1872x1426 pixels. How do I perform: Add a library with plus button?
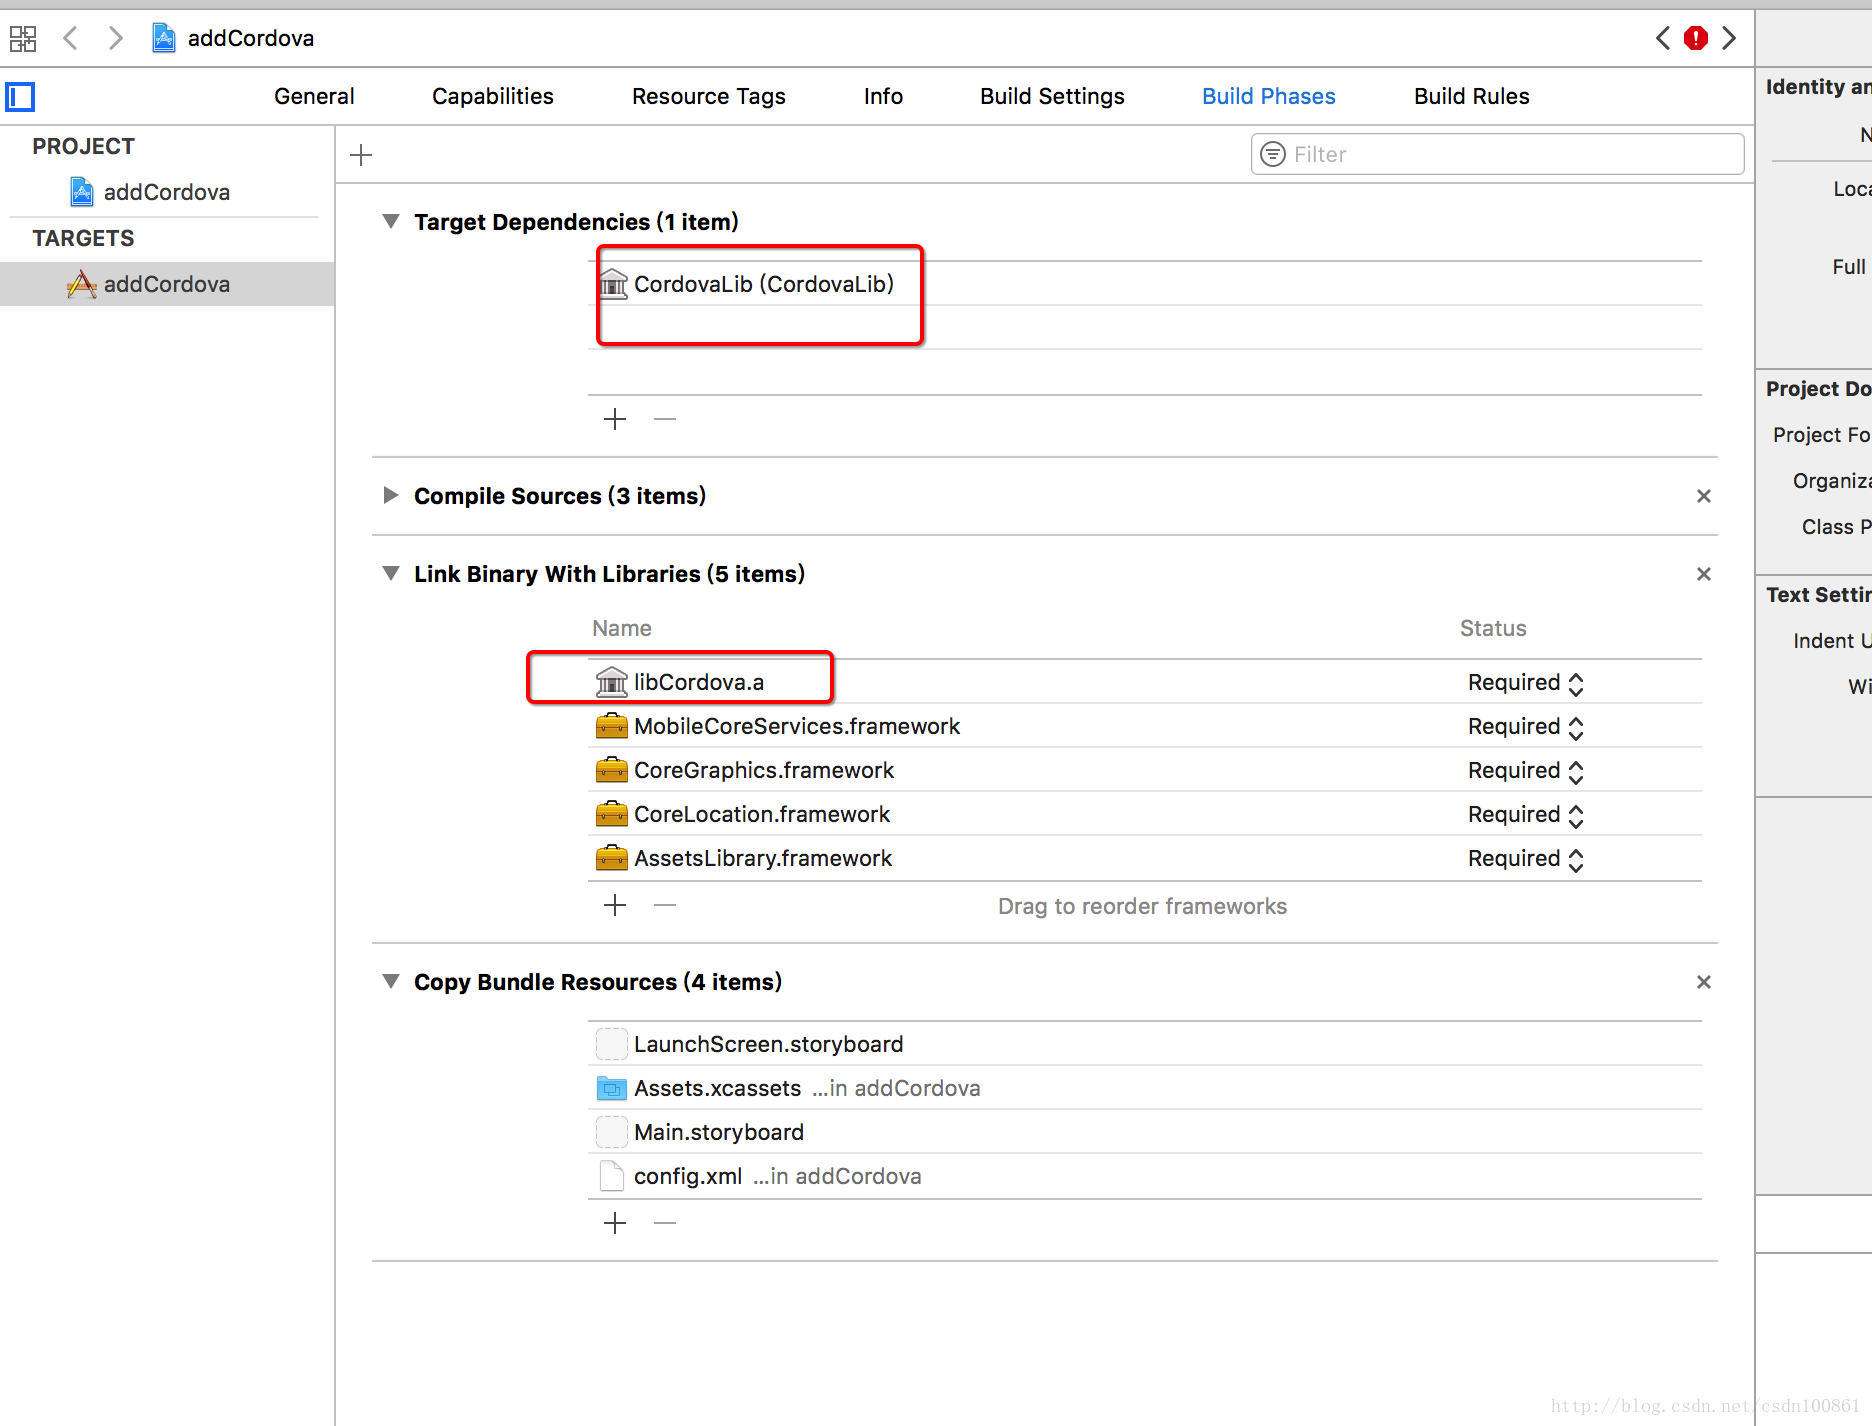(x=615, y=905)
